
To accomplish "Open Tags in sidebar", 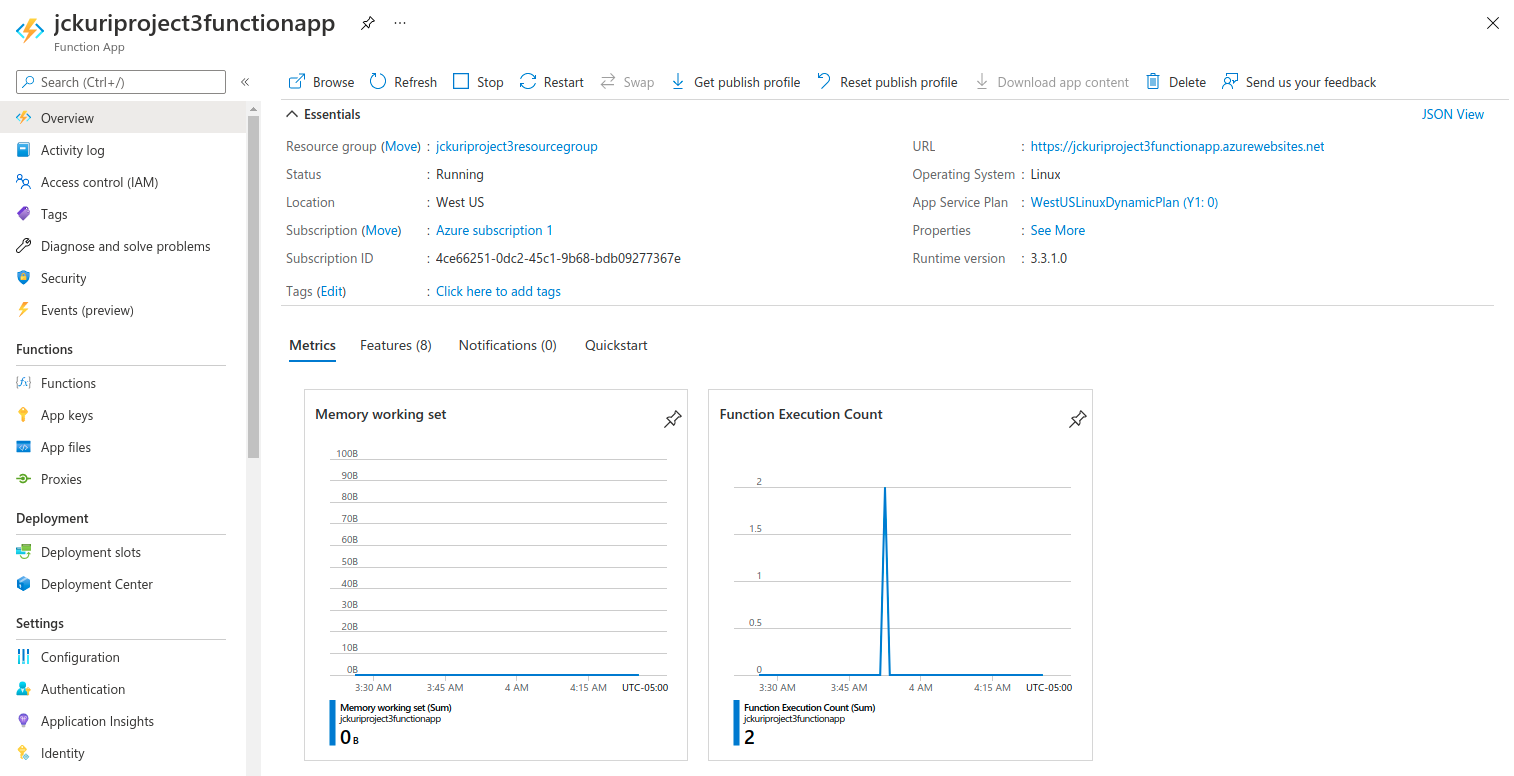I will pyautogui.click(x=123, y=214).
